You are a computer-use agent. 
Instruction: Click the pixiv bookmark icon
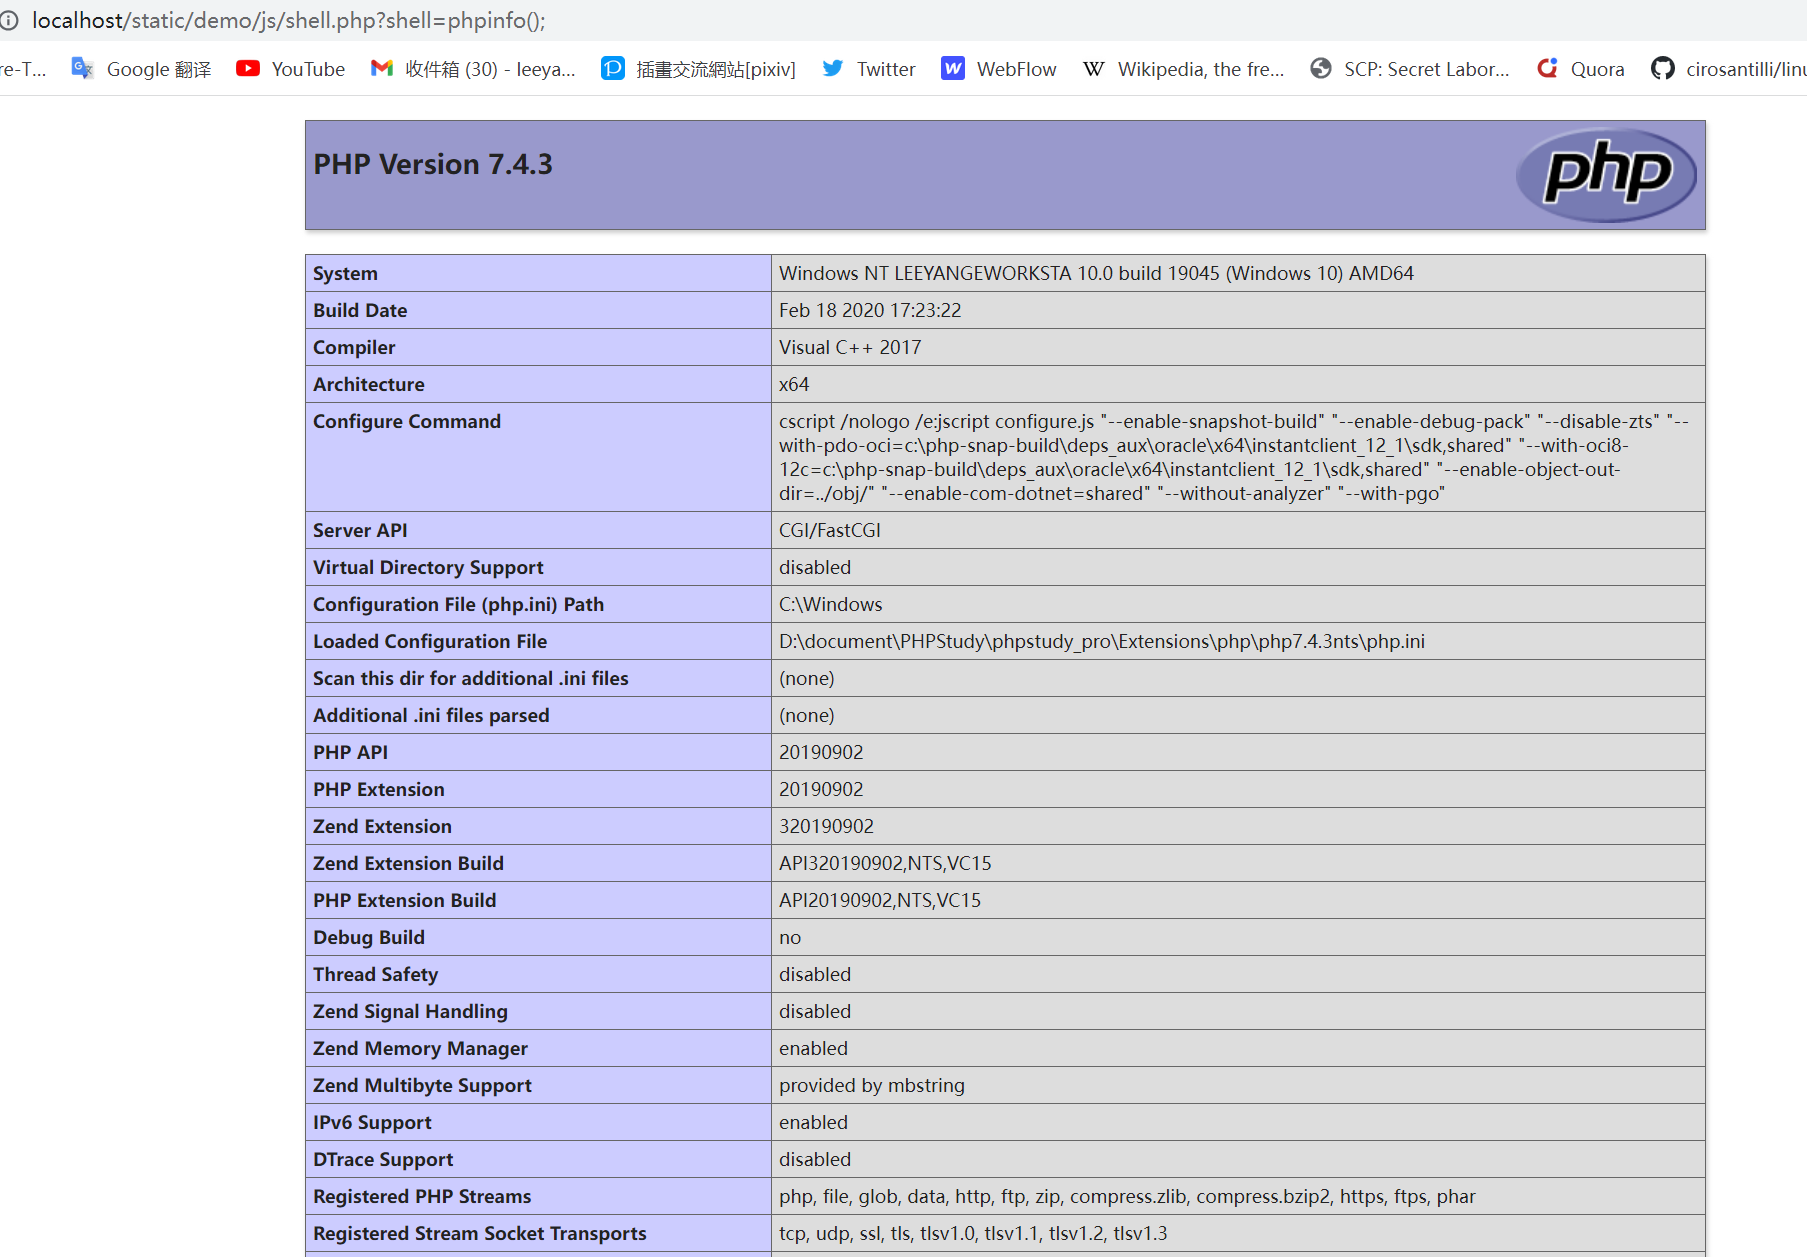612,68
